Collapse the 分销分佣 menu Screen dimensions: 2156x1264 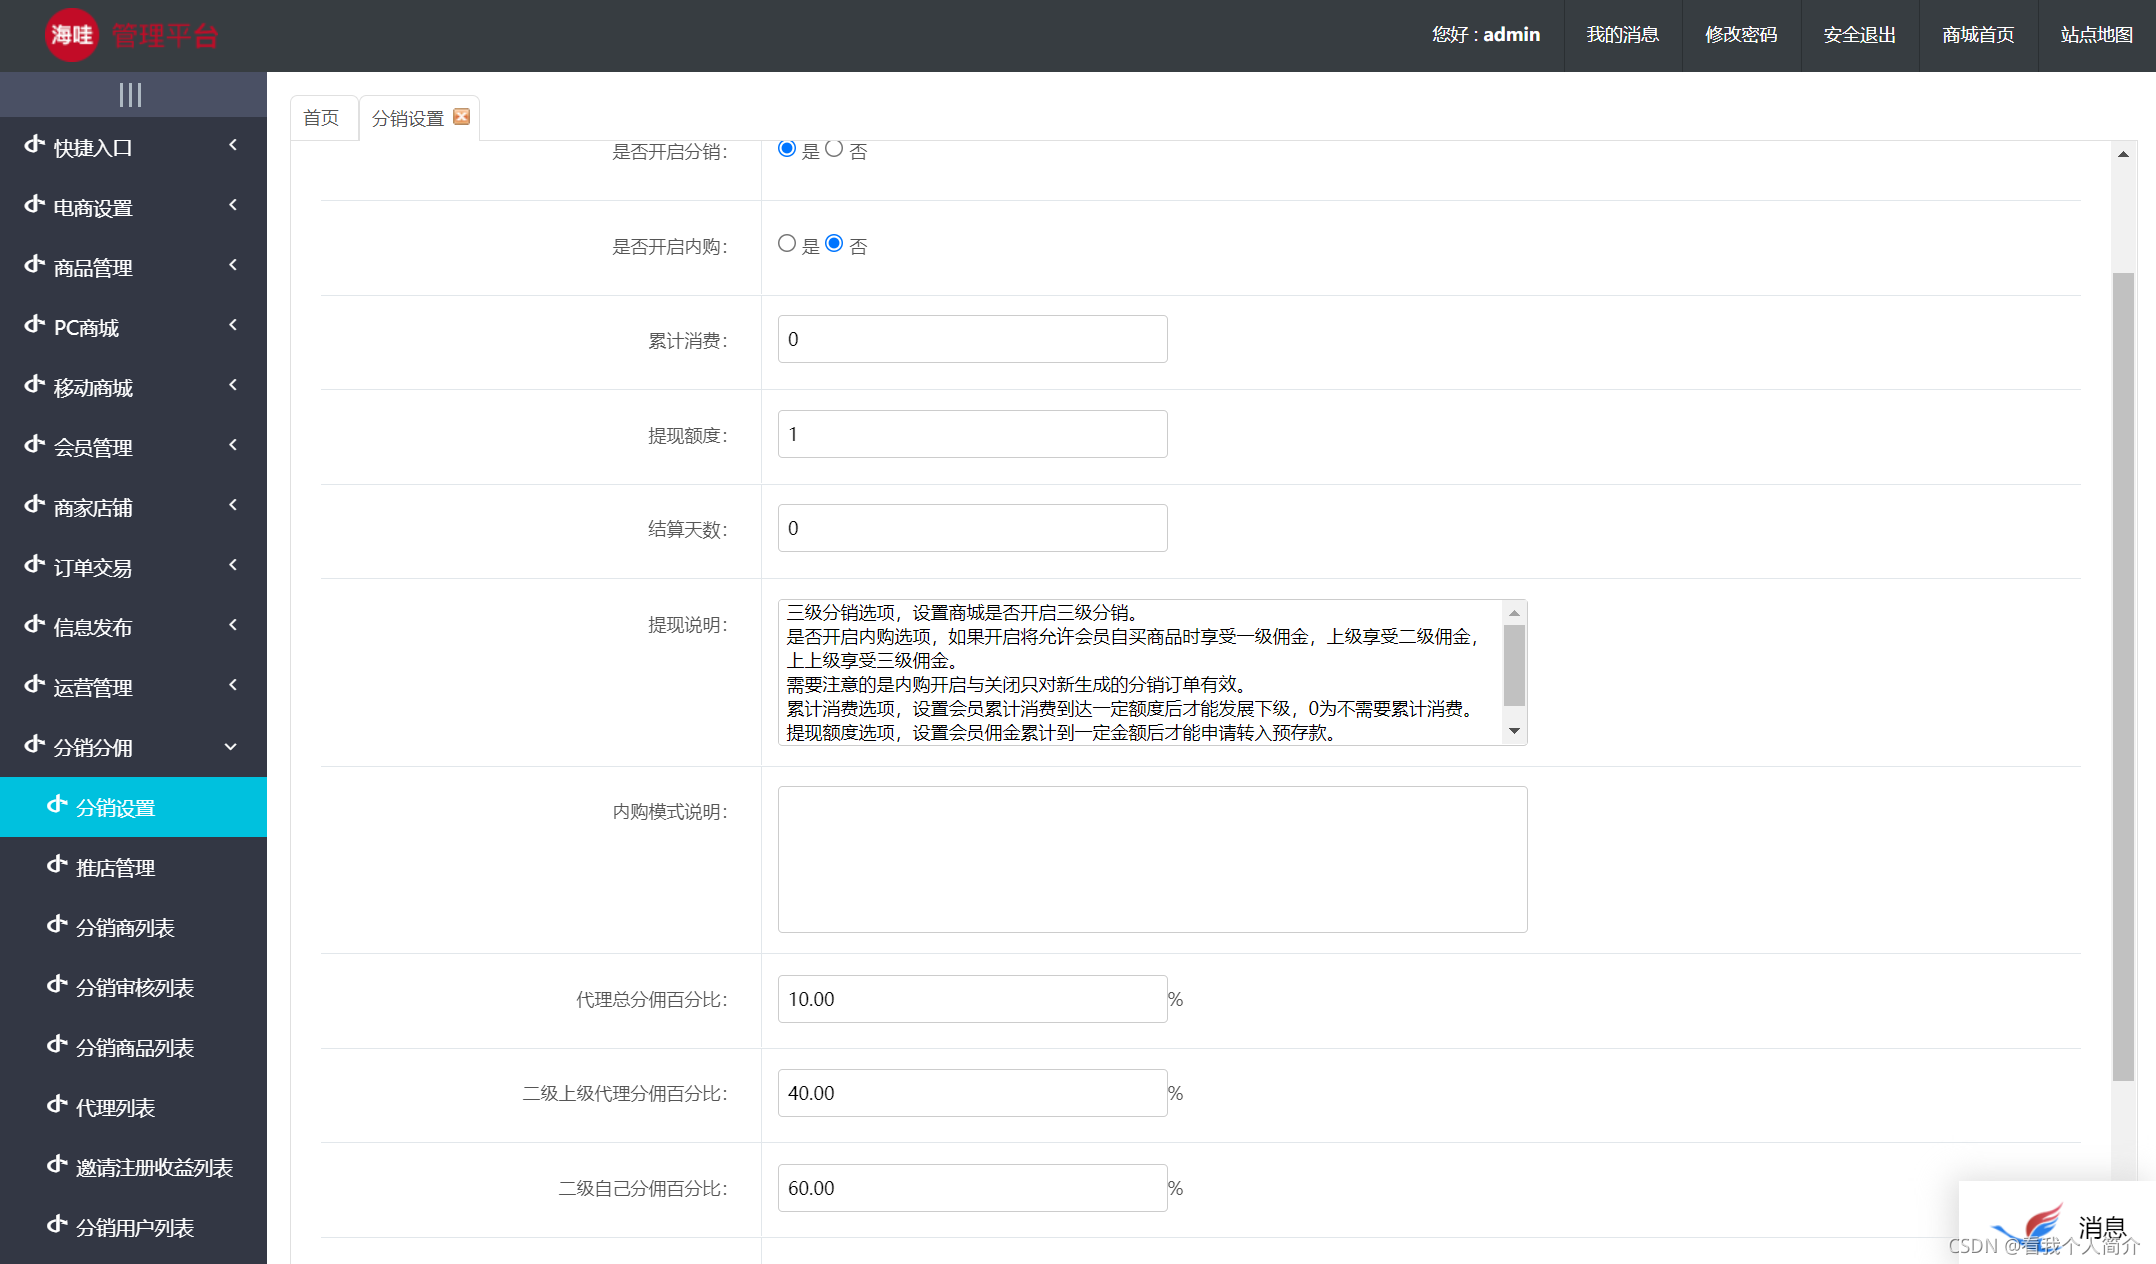point(96,747)
